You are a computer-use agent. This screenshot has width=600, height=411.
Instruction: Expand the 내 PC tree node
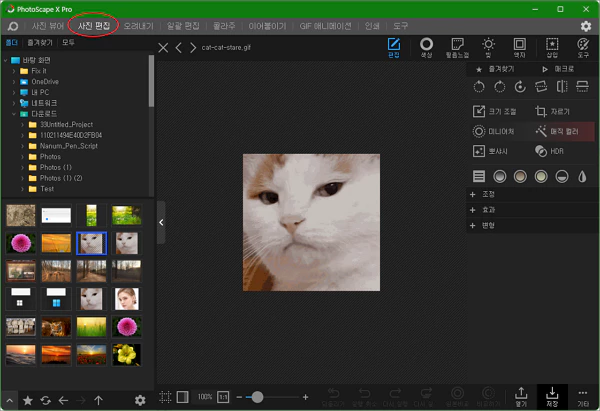14,93
